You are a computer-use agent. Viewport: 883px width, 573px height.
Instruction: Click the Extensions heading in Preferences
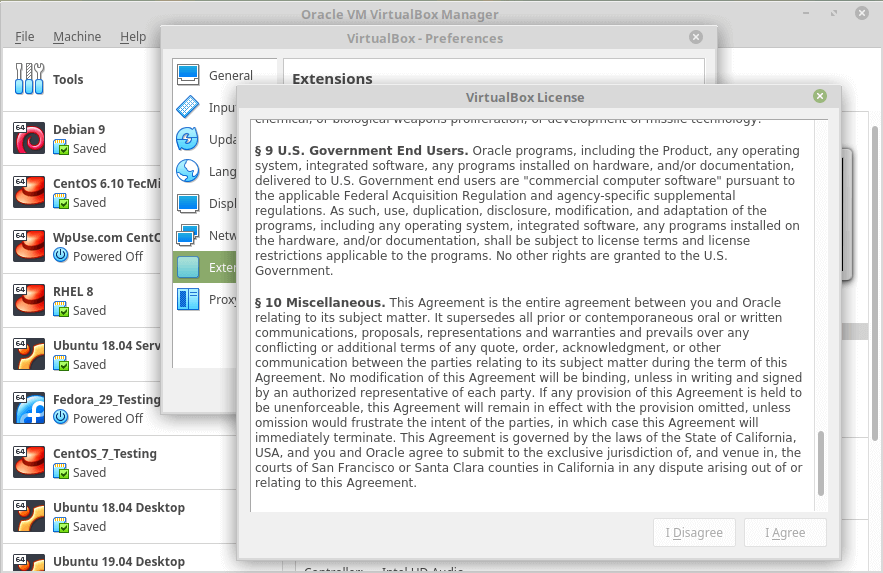click(x=332, y=79)
